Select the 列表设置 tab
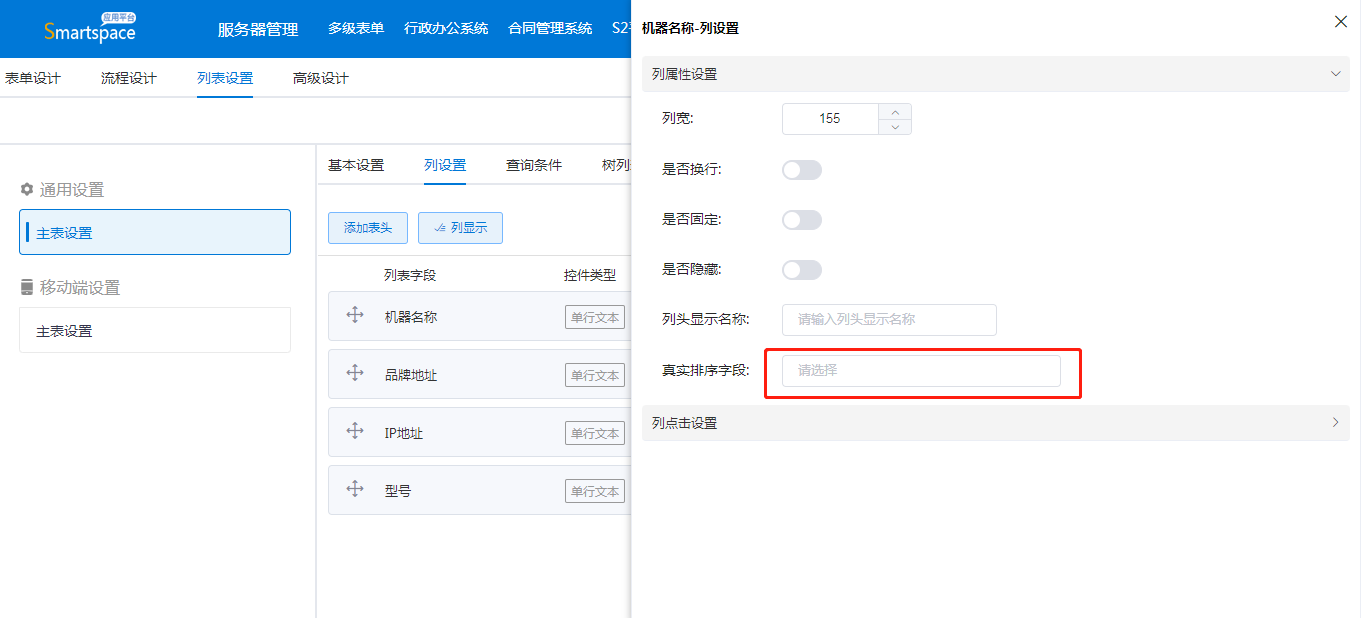 click(225, 78)
